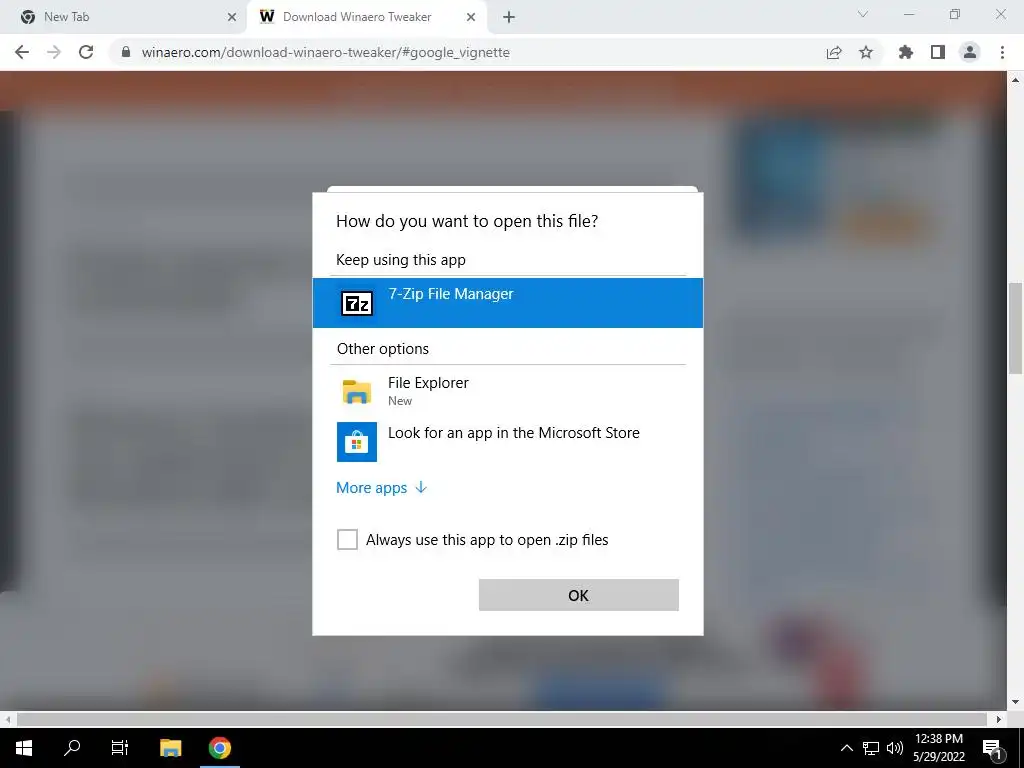This screenshot has width=1024, height=768.
Task: Open the volume speaker control
Action: [x=895, y=748]
